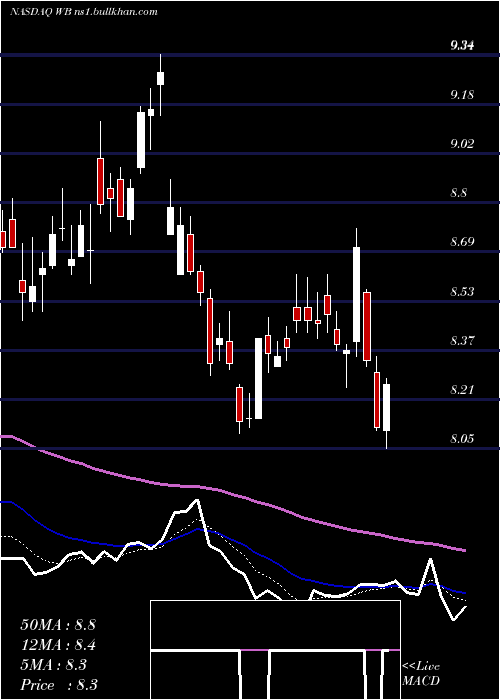Click the 8.69 price level label

(462, 242)
